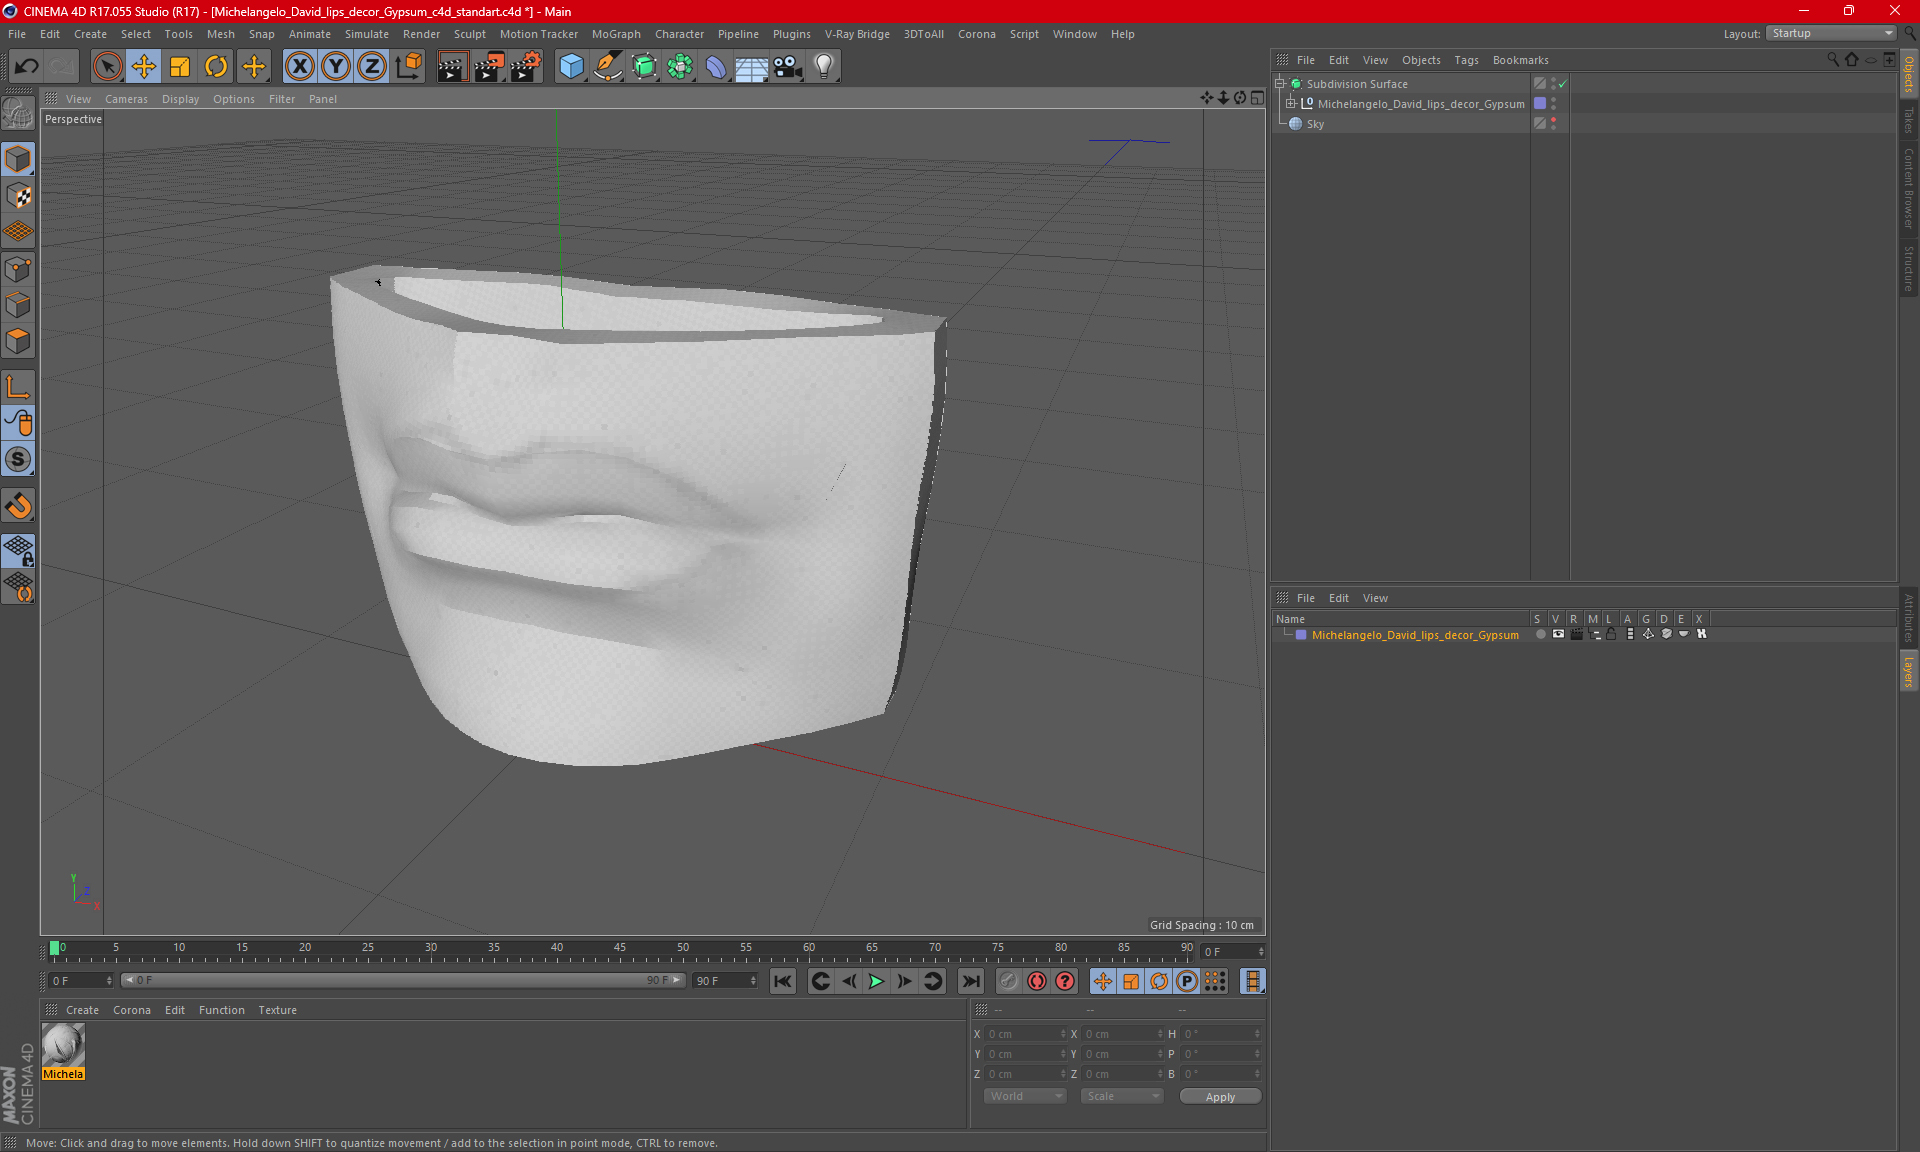The image size is (1920, 1152).
Task: Collapse the Subdivision Surface tree node
Action: 1280,84
